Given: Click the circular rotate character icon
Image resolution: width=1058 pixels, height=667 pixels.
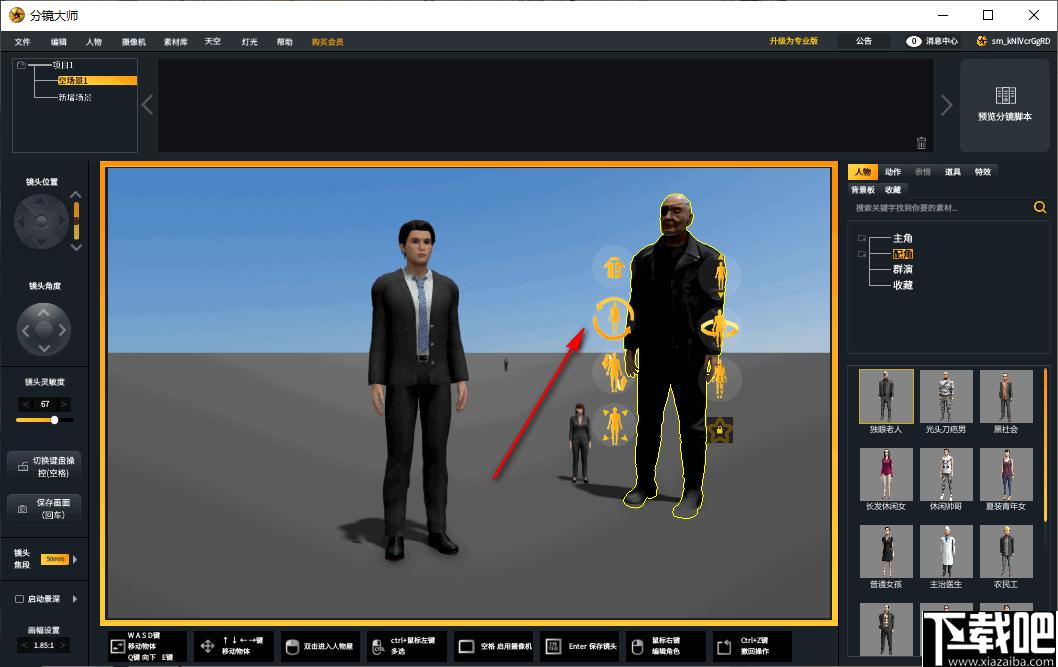Looking at the screenshot, I should coord(613,318).
